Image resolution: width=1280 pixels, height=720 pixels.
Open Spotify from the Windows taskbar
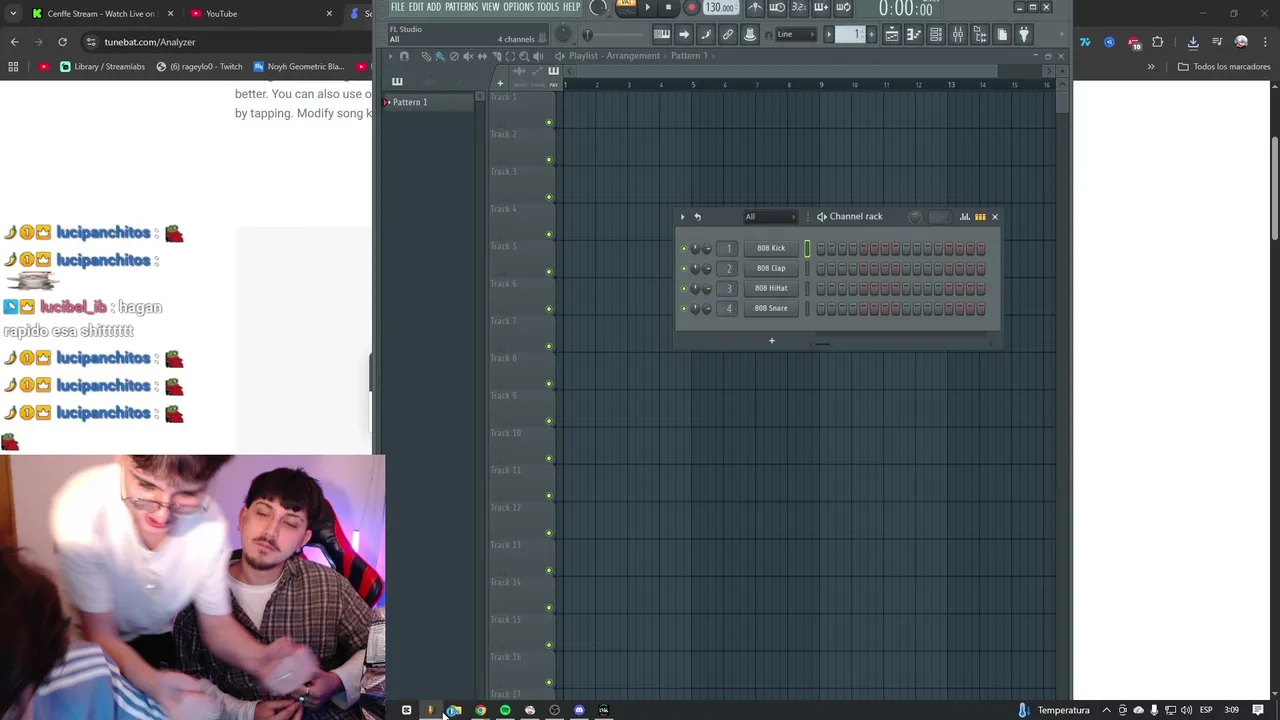tap(505, 710)
